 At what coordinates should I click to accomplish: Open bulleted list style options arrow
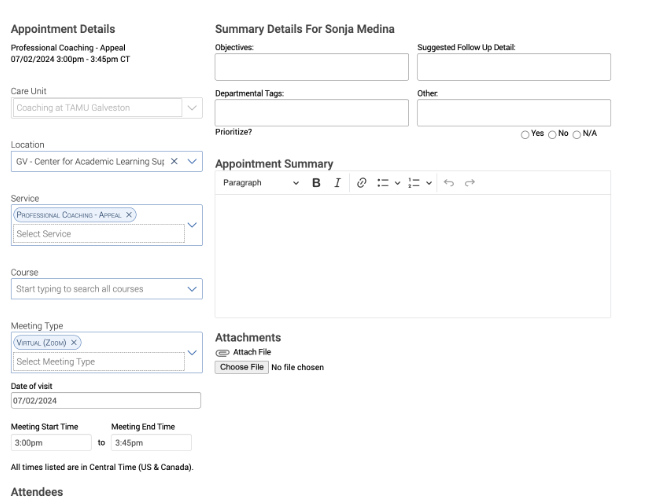(397, 183)
